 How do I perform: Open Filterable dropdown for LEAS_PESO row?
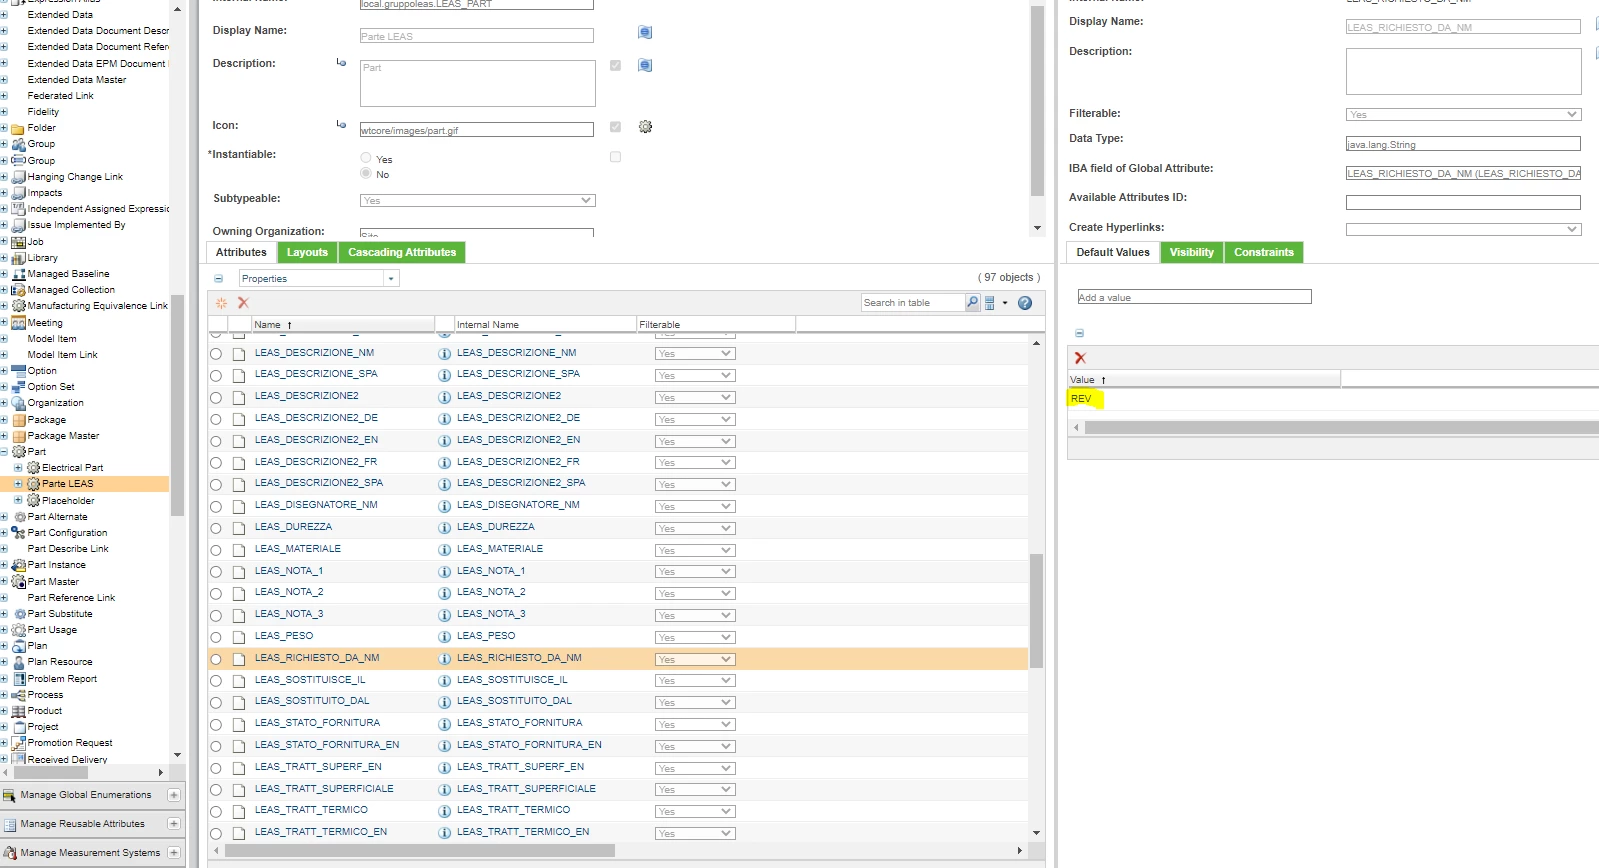(x=695, y=638)
